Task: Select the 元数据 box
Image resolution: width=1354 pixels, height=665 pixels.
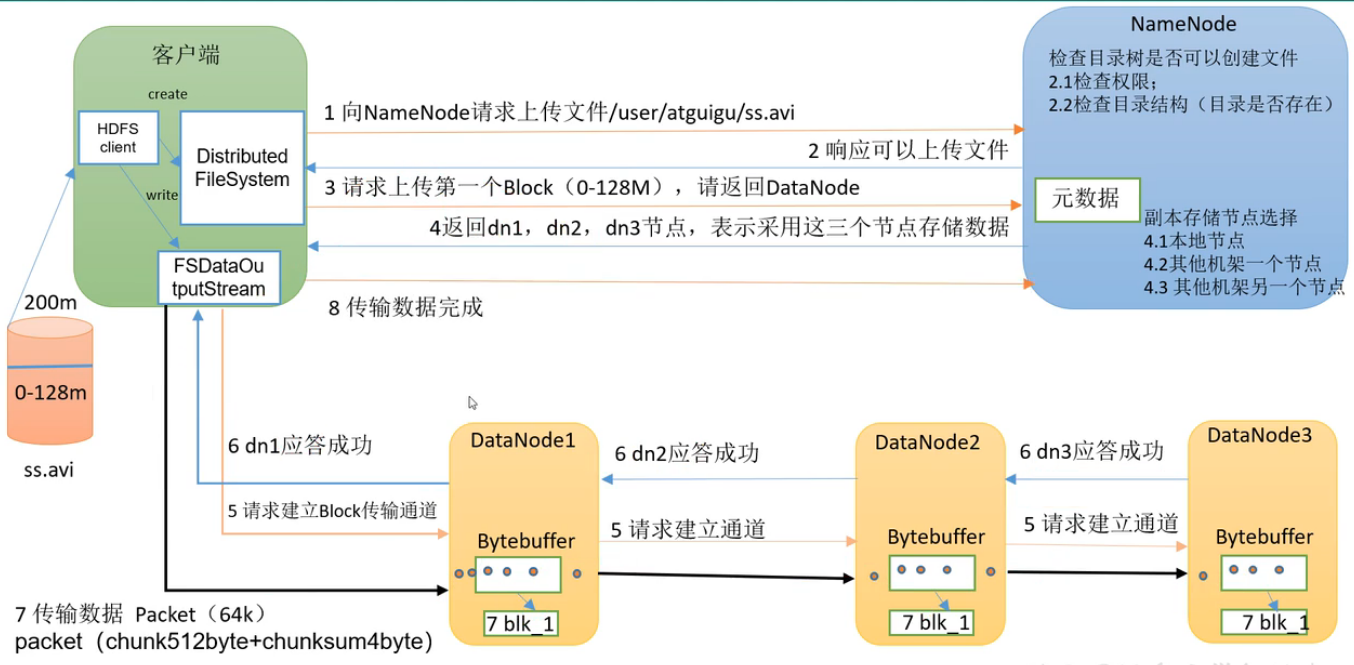Action: [1085, 198]
